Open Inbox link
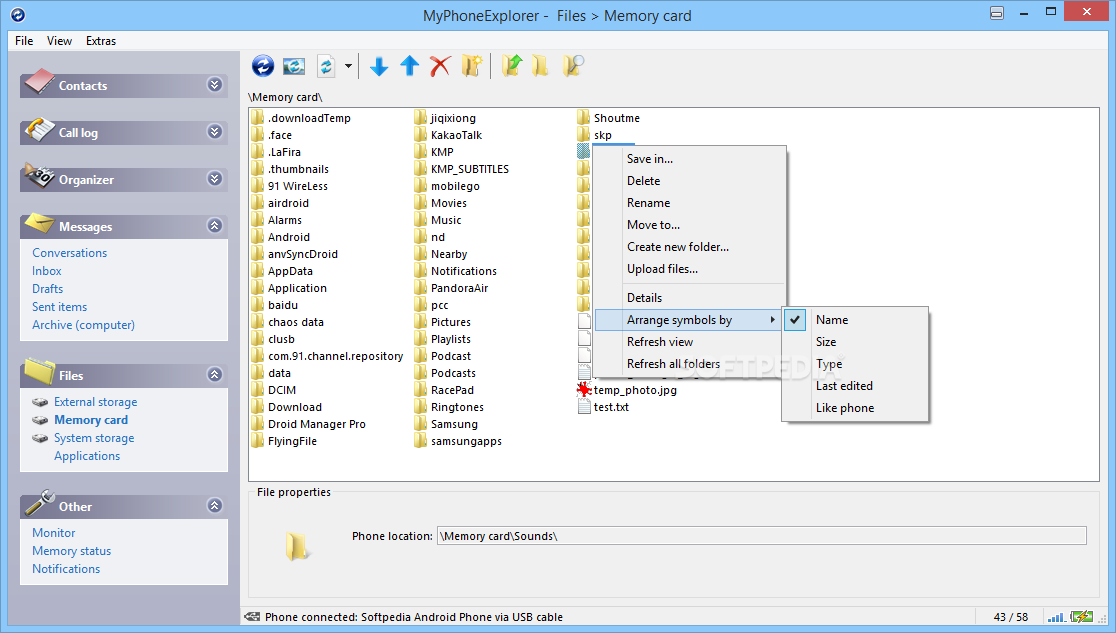Image resolution: width=1116 pixels, height=633 pixels. [x=46, y=271]
